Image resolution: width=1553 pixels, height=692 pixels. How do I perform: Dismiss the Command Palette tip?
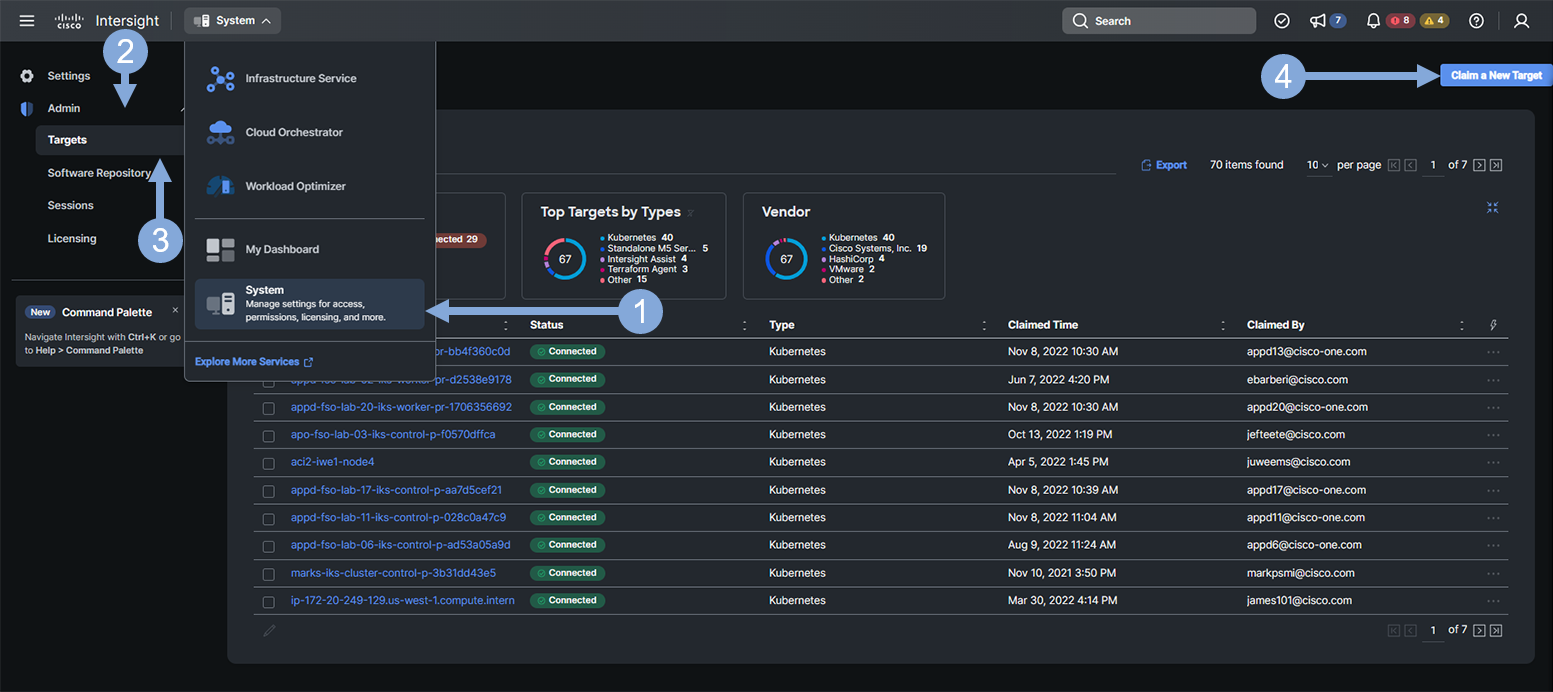coord(175,310)
